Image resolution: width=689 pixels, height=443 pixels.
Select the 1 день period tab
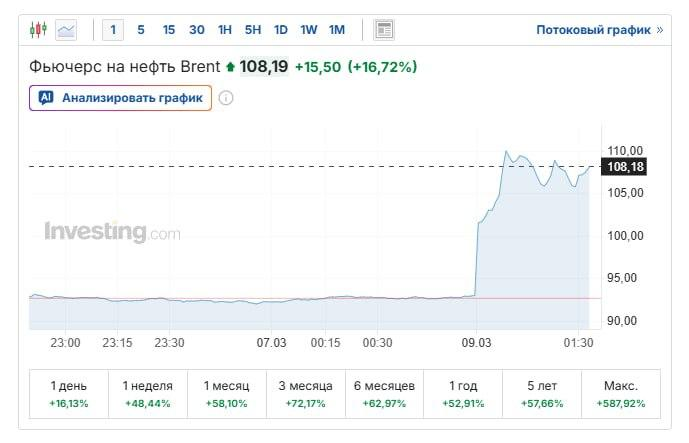68,394
